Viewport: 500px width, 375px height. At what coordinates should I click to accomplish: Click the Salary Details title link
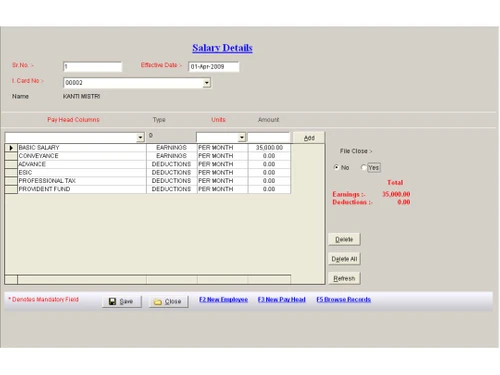pyautogui.click(x=222, y=48)
